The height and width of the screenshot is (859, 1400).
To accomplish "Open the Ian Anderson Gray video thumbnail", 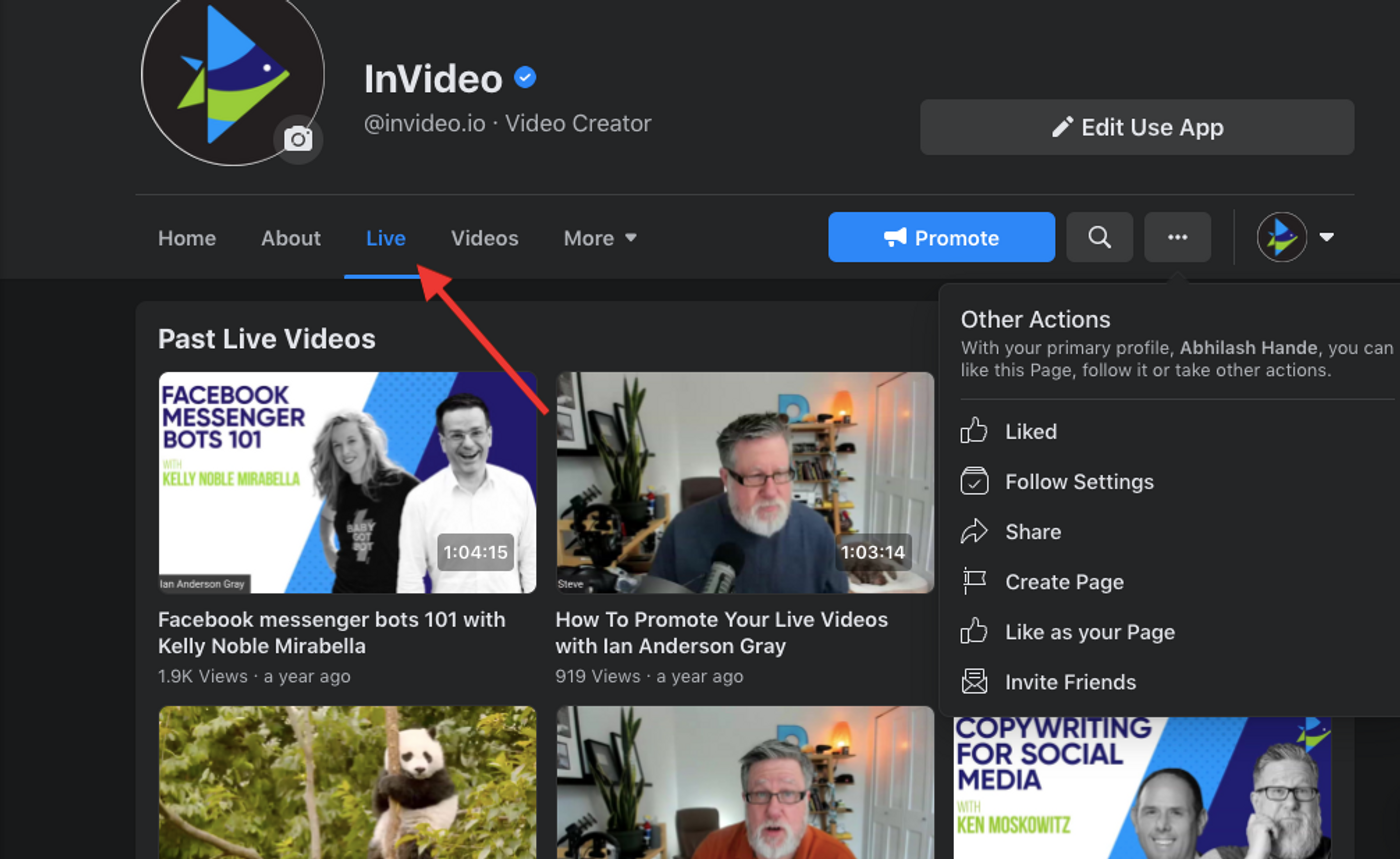I will 745,483.
